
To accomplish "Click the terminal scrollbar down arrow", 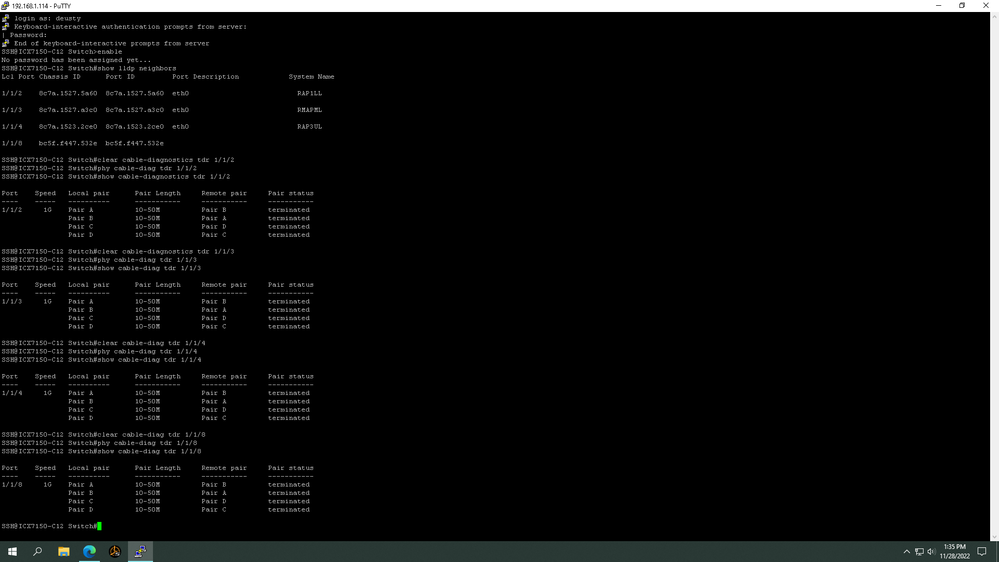I will tap(994, 537).
